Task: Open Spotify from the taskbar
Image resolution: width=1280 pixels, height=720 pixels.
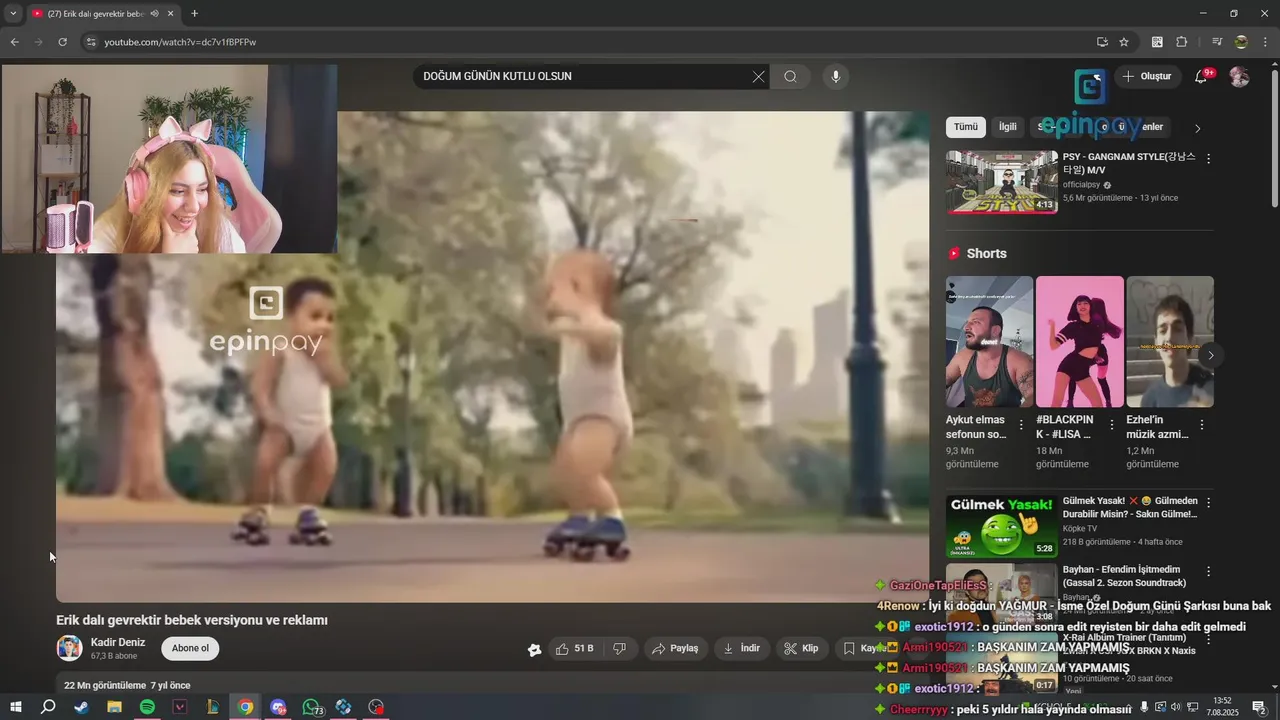Action: click(x=147, y=707)
